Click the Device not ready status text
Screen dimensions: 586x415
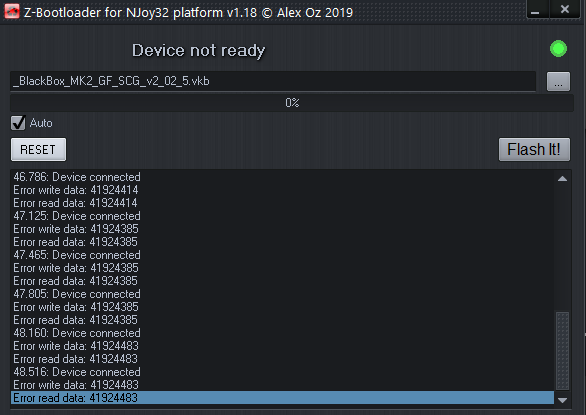click(x=198, y=51)
